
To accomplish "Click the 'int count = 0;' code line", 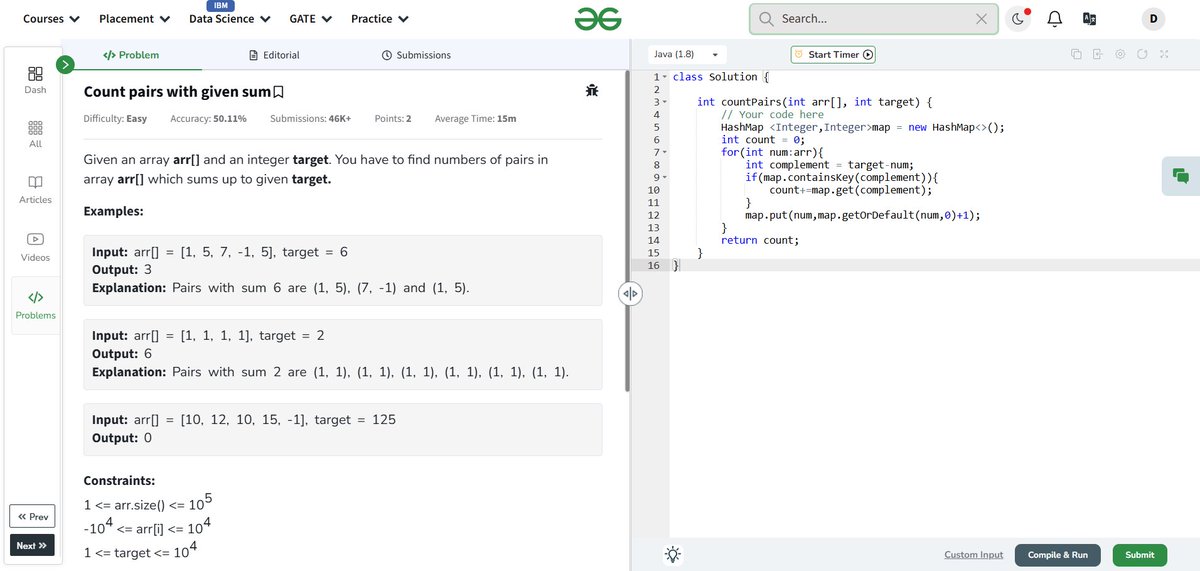I will [763, 140].
